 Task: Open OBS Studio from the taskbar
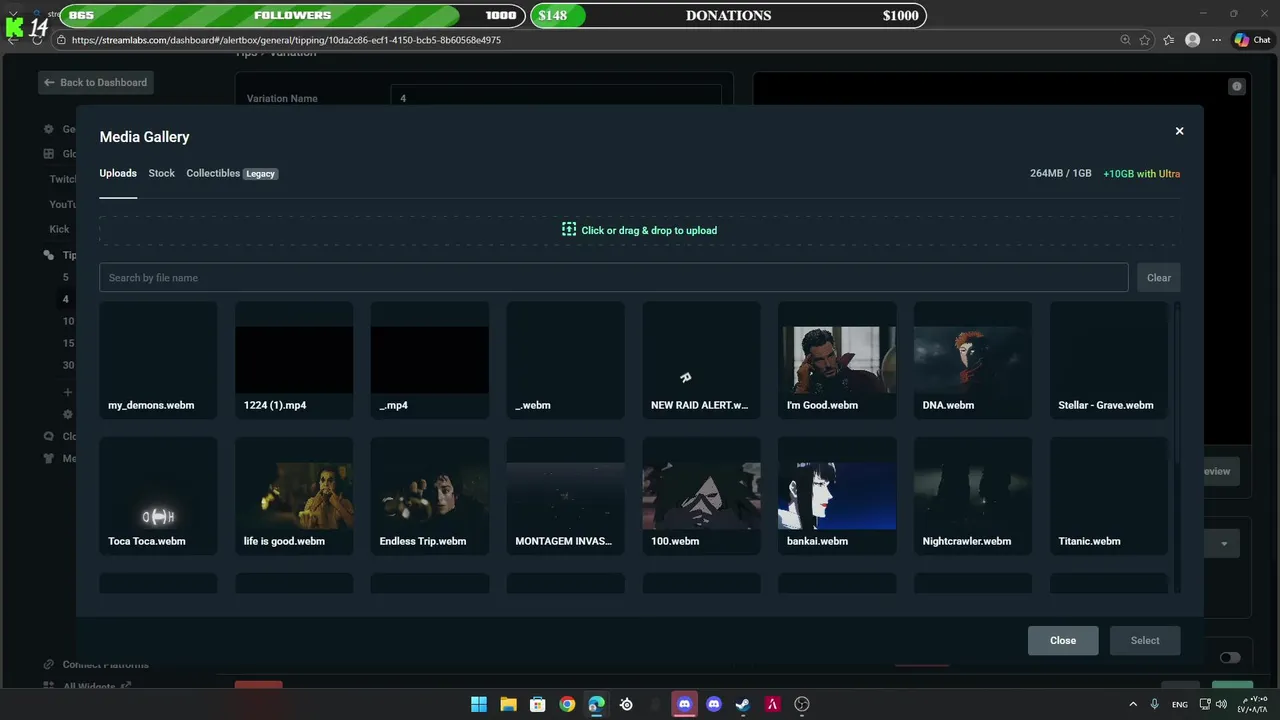(802, 704)
